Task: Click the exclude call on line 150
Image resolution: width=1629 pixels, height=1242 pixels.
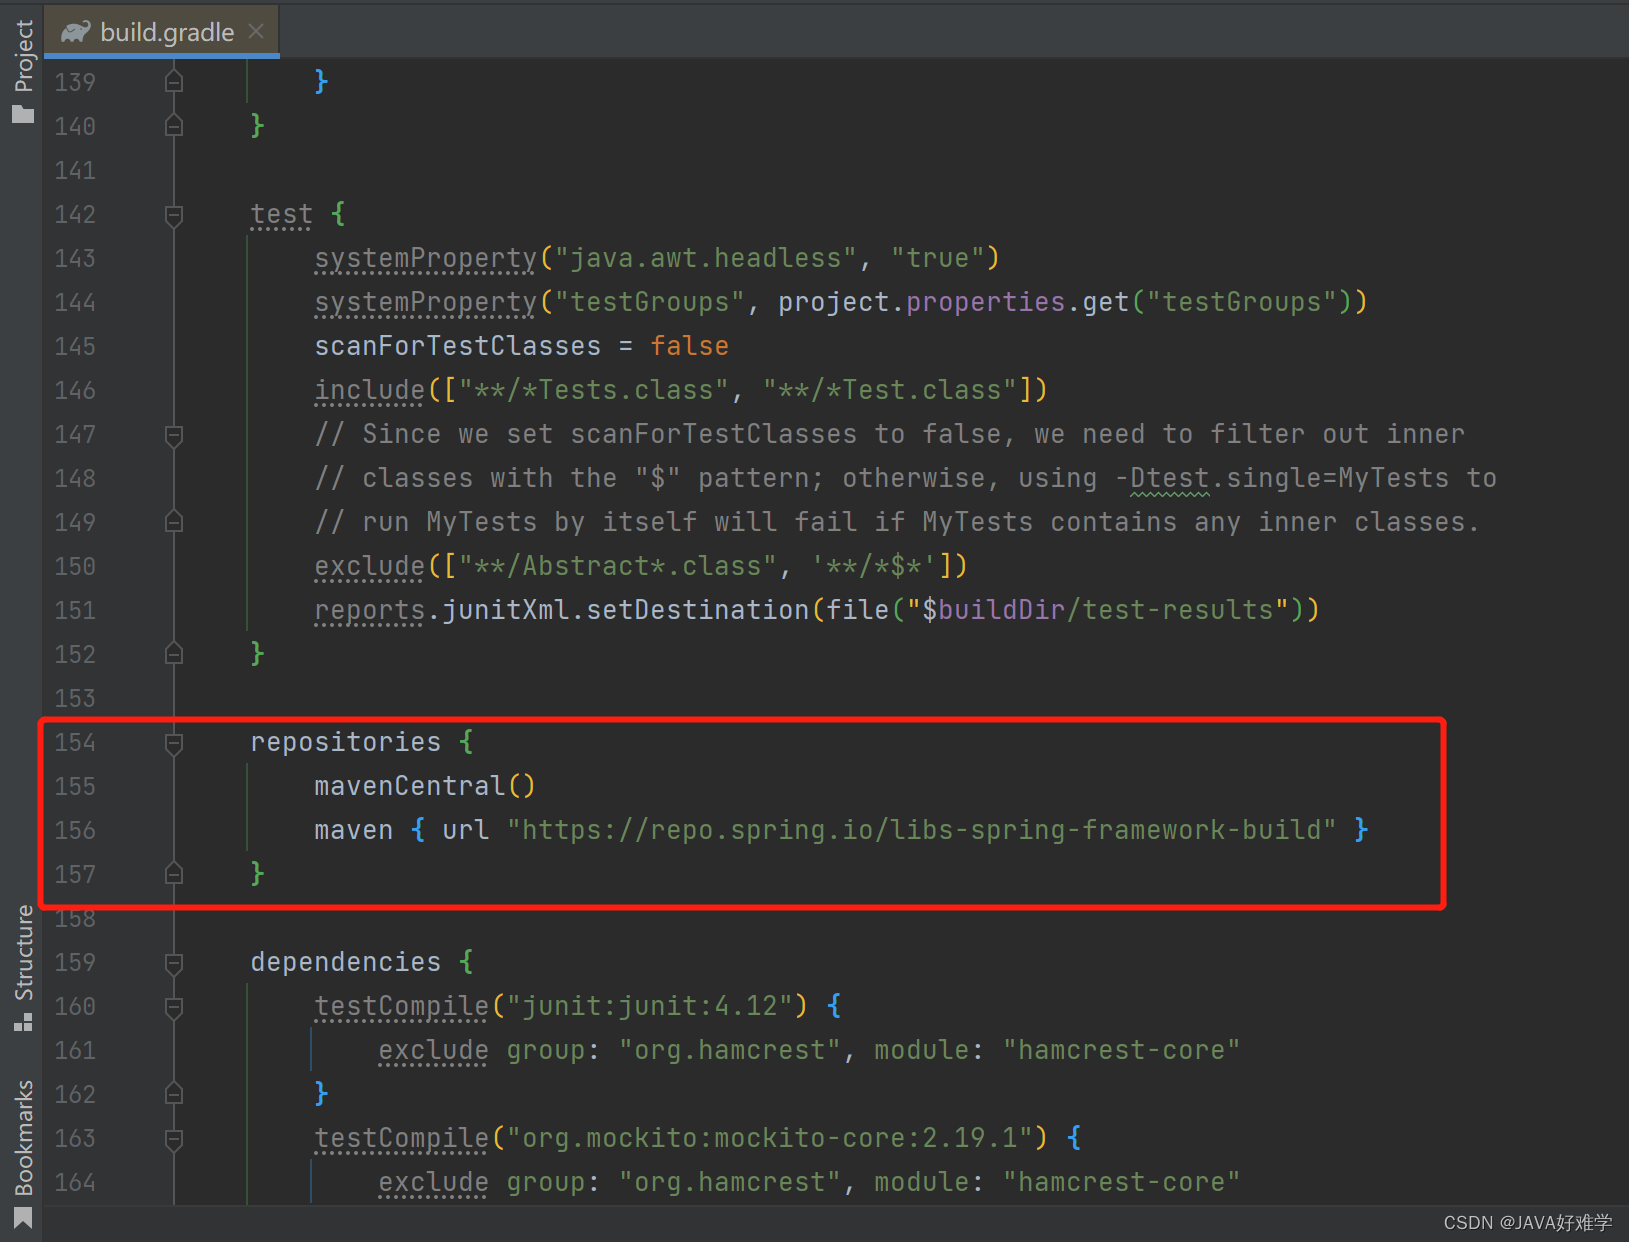Action: (x=369, y=566)
